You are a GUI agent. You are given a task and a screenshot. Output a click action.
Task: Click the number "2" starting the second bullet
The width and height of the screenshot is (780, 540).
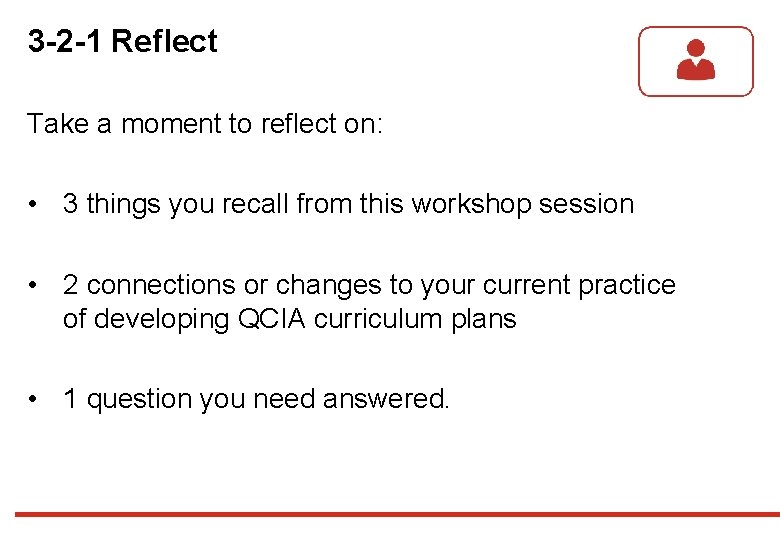[x=70, y=285]
